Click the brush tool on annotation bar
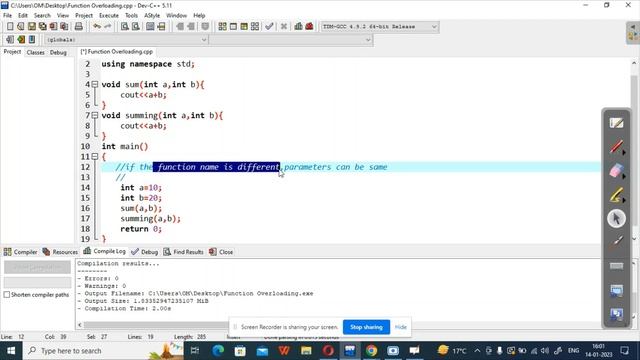This screenshot has width=640, height=360. click(616, 242)
